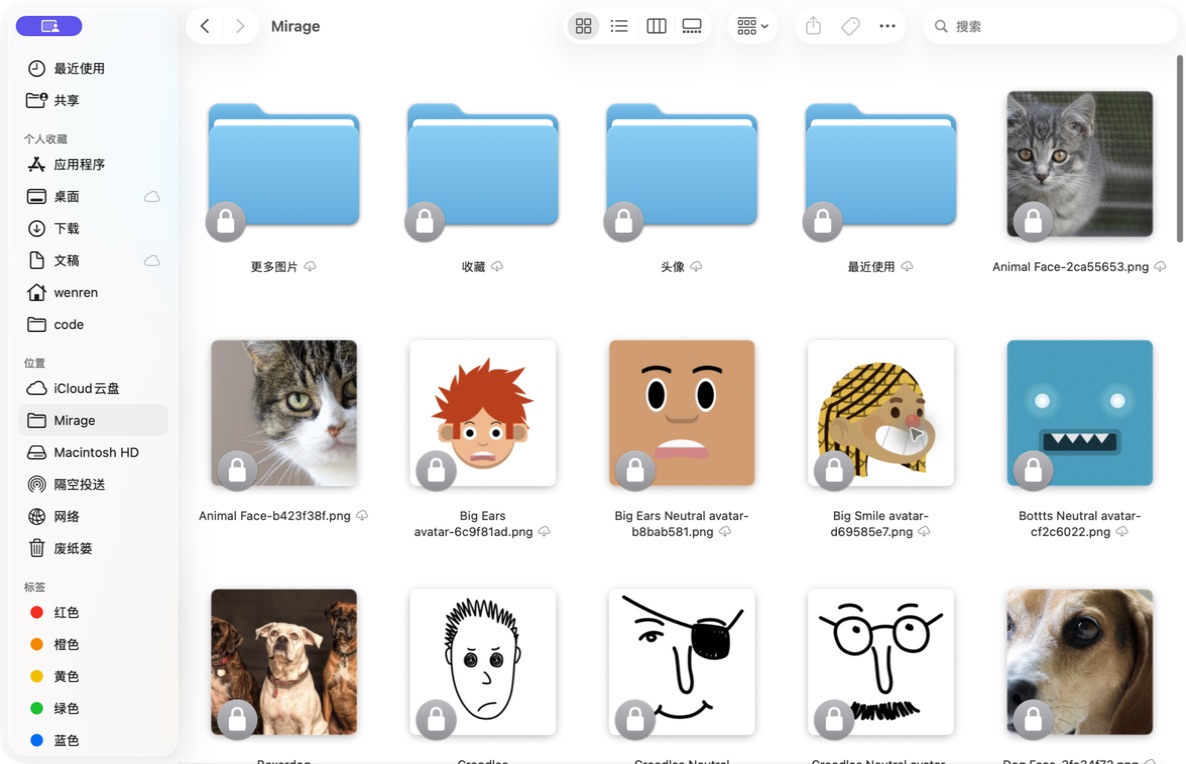Go back with the left chevron button
The width and height of the screenshot is (1186, 764).
(x=205, y=26)
